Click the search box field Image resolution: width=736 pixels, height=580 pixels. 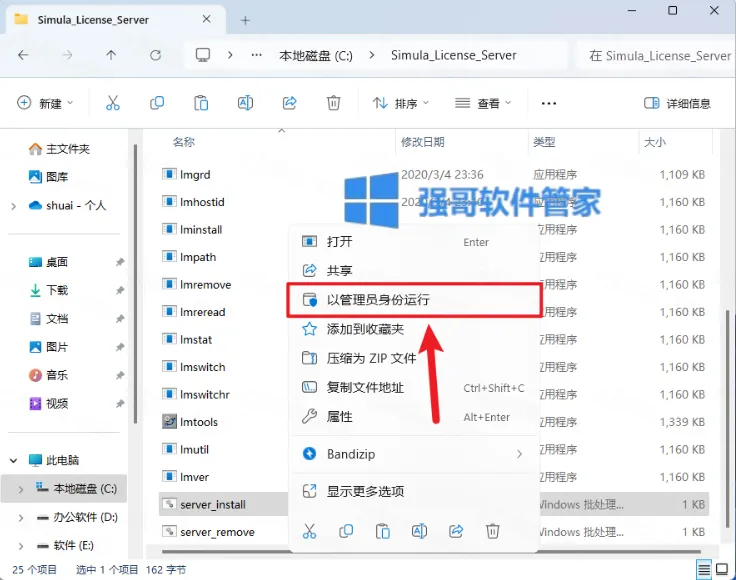656,56
